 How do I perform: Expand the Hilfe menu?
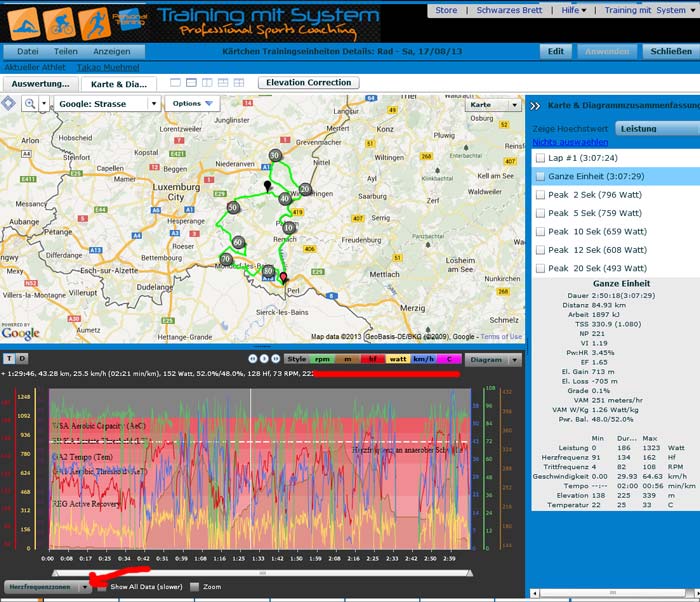tap(574, 10)
